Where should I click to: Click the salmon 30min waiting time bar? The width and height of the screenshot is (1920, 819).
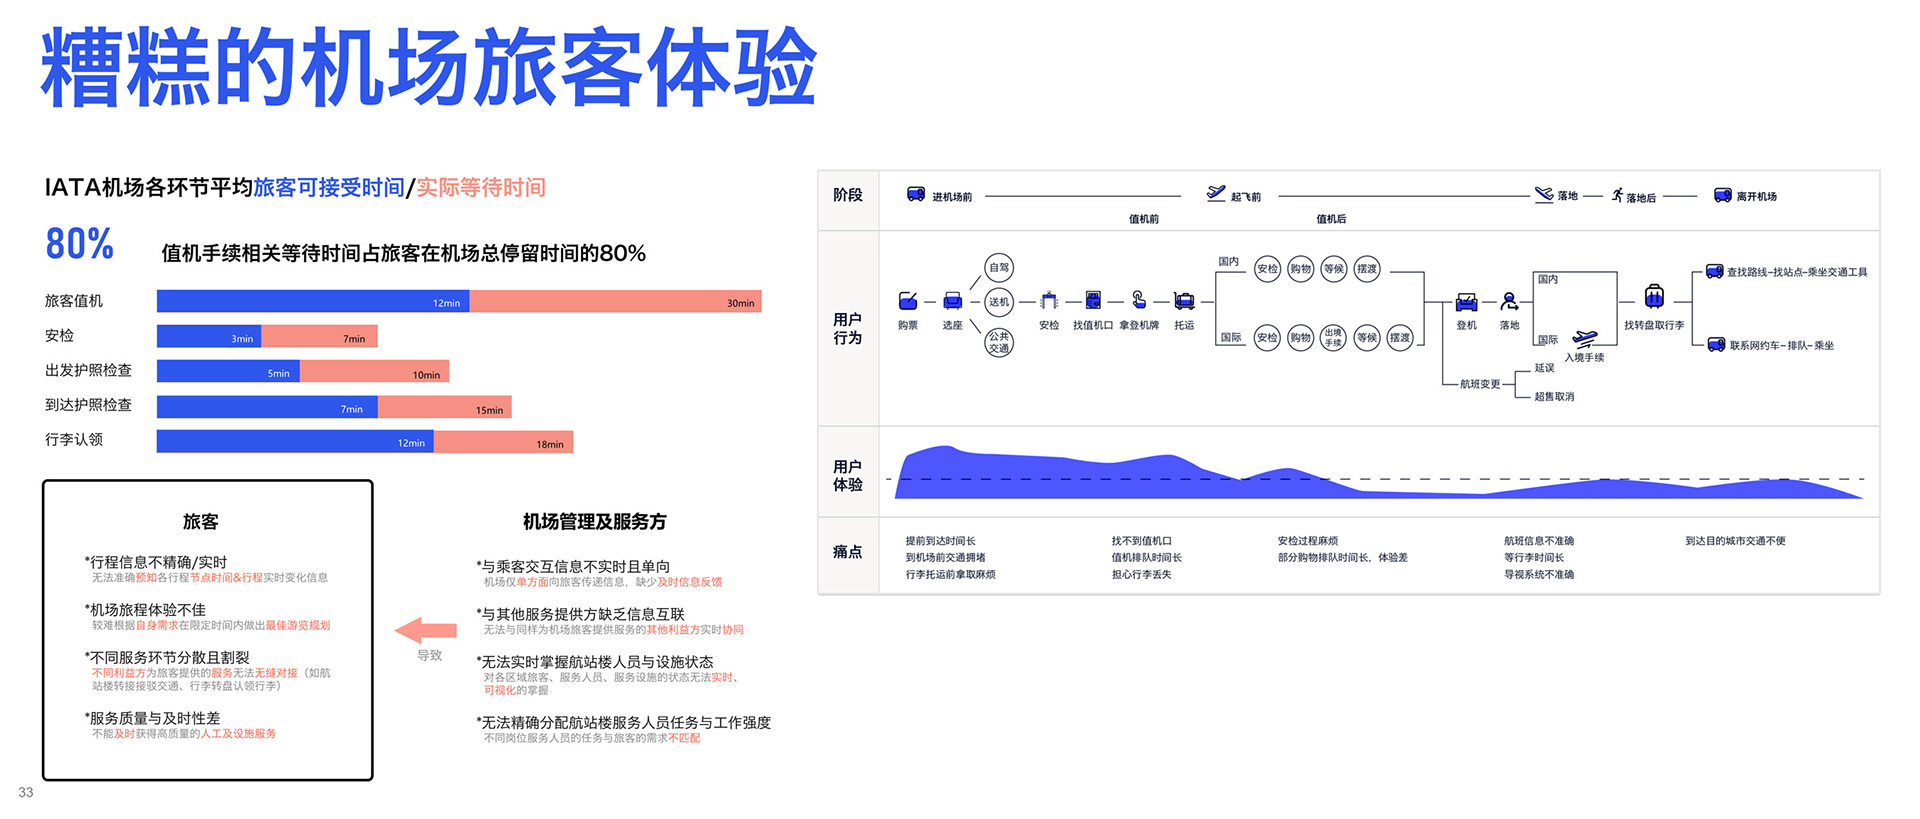click(x=615, y=301)
